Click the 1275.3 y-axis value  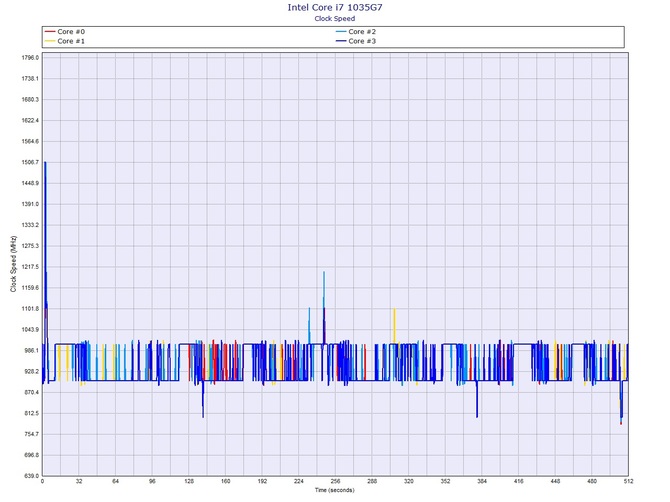tap(30, 246)
